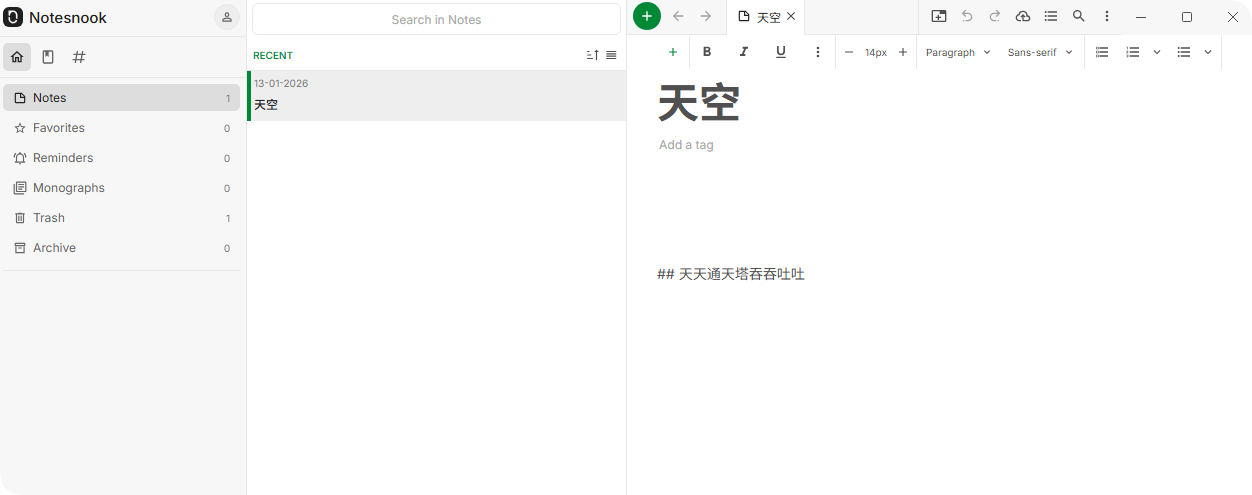Toggle the notes list view mode
This screenshot has height=495, width=1252.
tap(611, 56)
